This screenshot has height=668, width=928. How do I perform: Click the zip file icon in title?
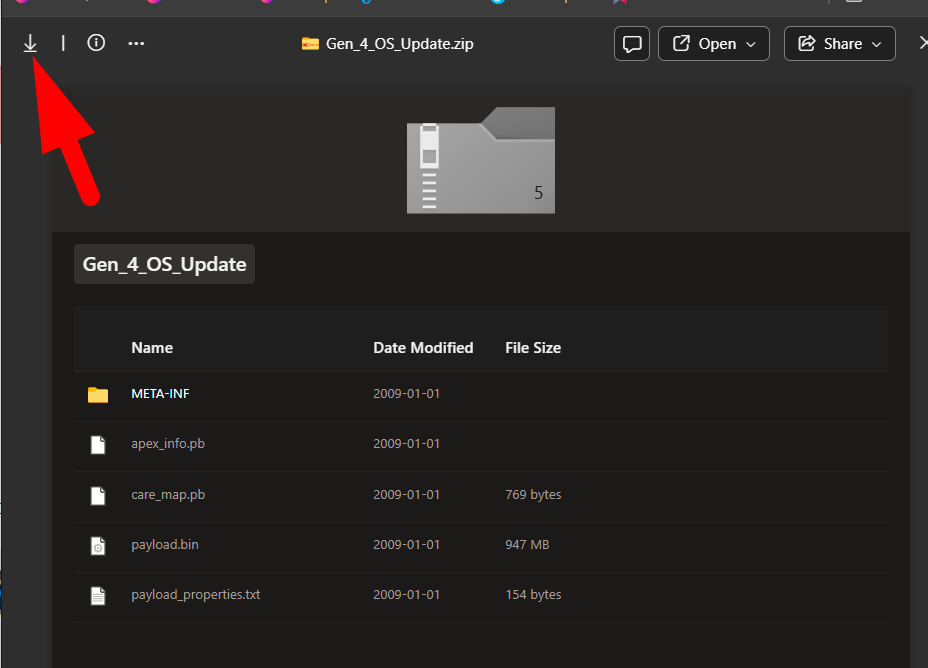click(310, 44)
